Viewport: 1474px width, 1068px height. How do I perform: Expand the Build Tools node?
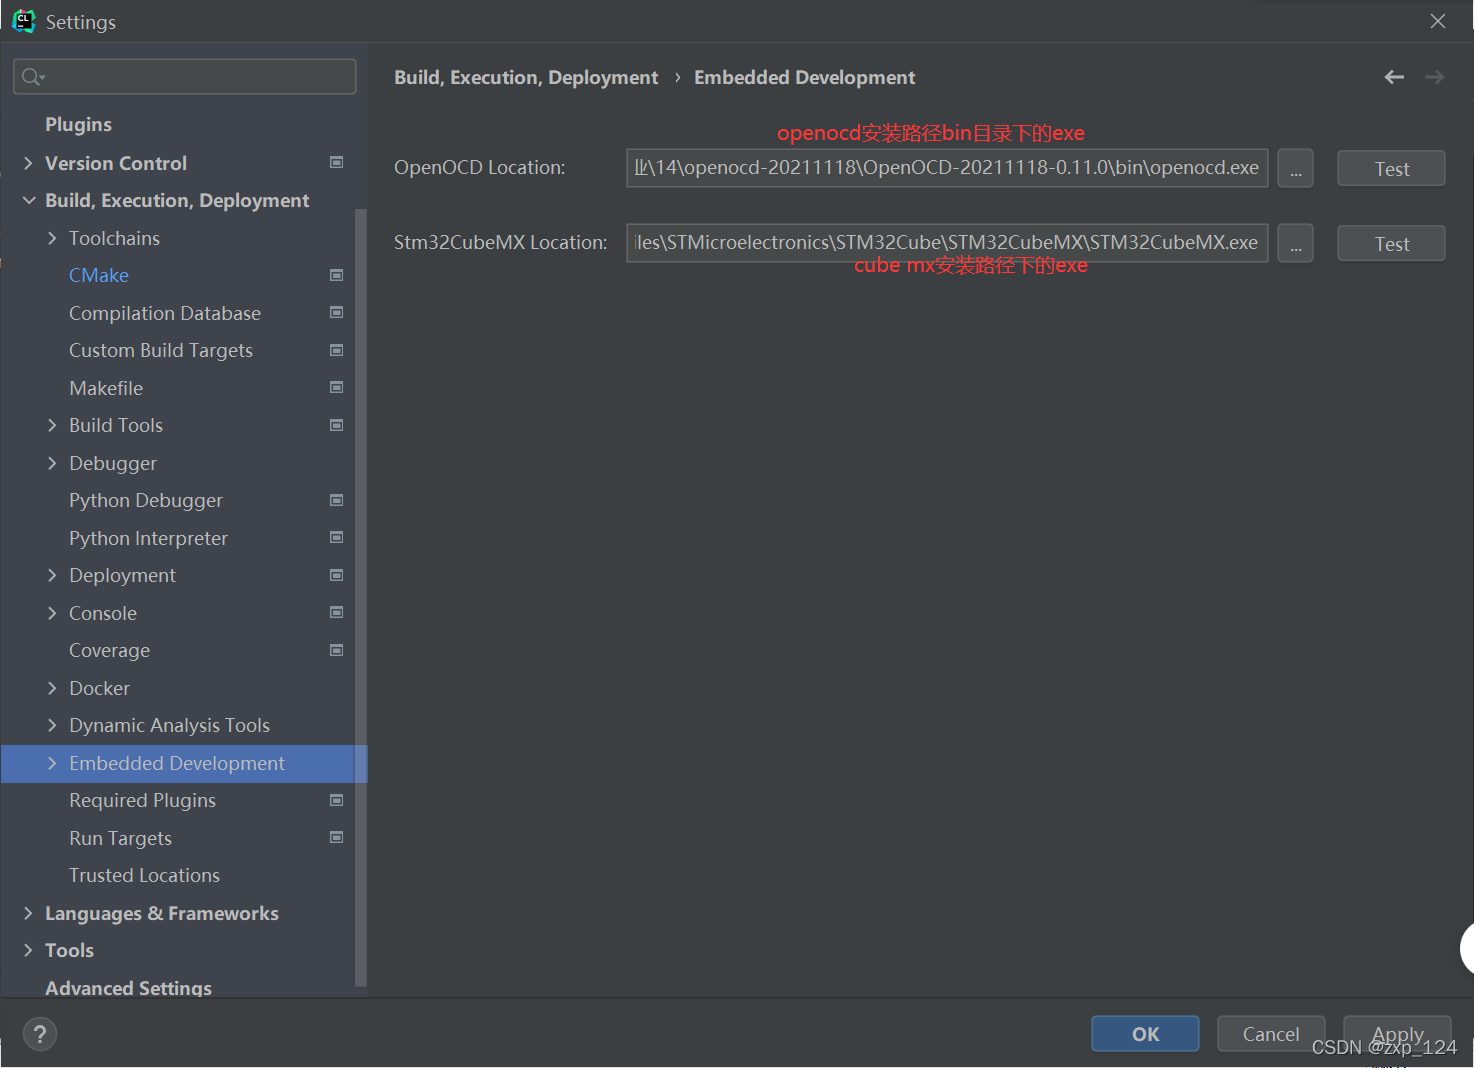click(52, 425)
